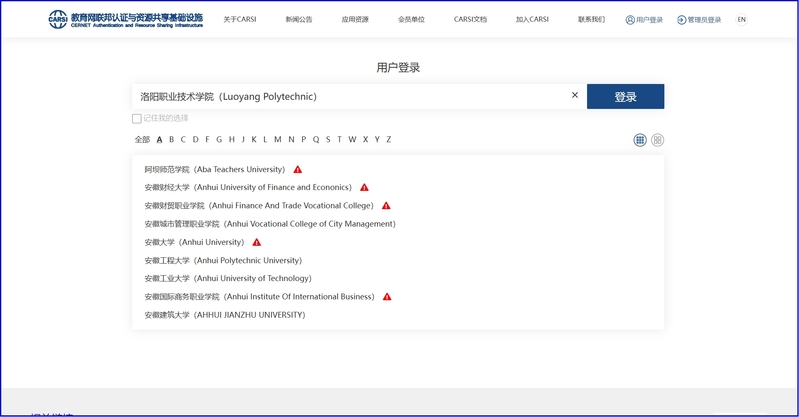Filter institutions by letter H
799x417 pixels.
(232, 140)
